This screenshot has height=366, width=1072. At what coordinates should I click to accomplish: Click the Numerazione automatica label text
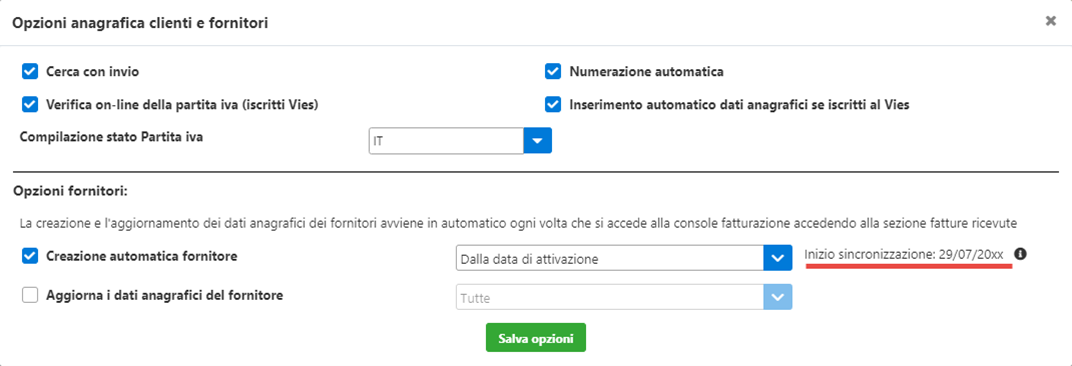646,71
